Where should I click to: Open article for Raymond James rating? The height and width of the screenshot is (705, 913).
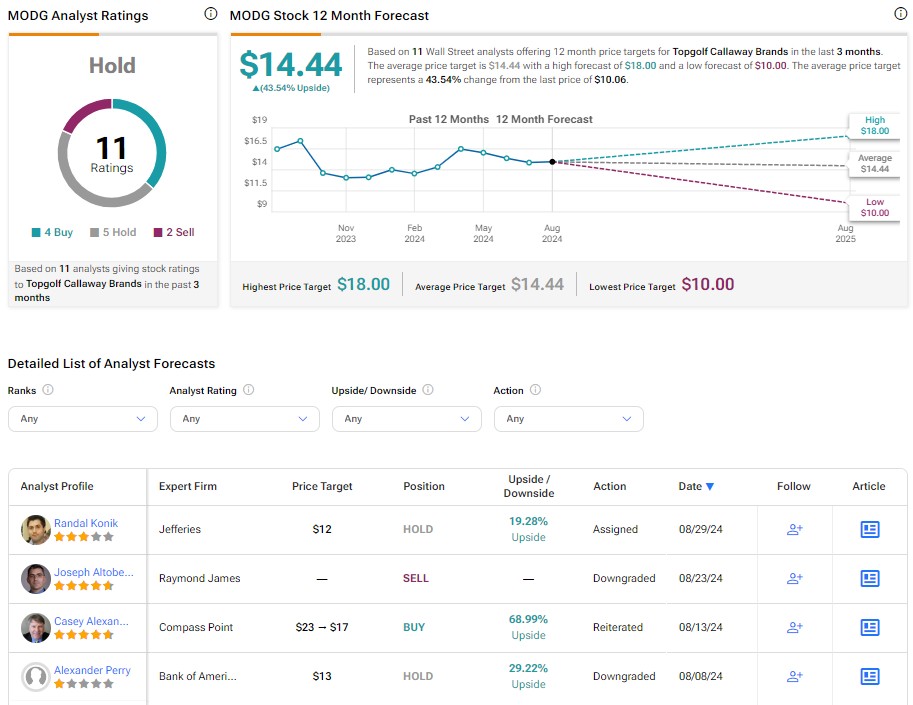tap(869, 578)
